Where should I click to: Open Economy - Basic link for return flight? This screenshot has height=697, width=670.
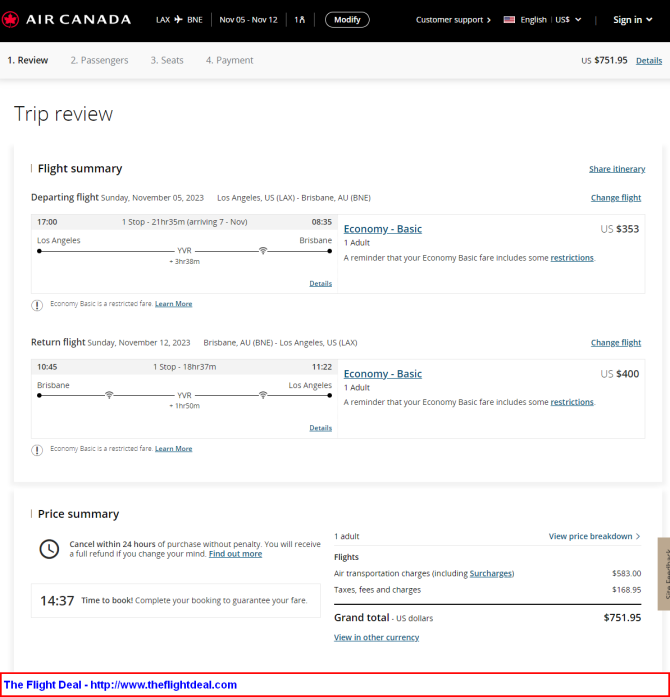(383, 374)
